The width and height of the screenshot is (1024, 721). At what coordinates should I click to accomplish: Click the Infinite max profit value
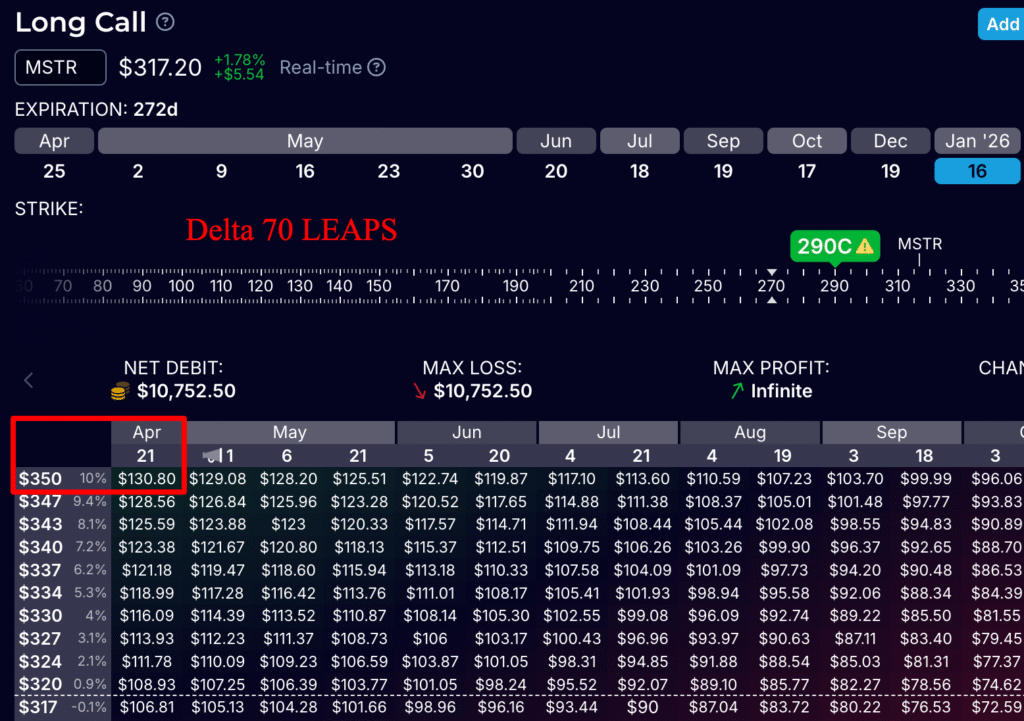(x=781, y=391)
